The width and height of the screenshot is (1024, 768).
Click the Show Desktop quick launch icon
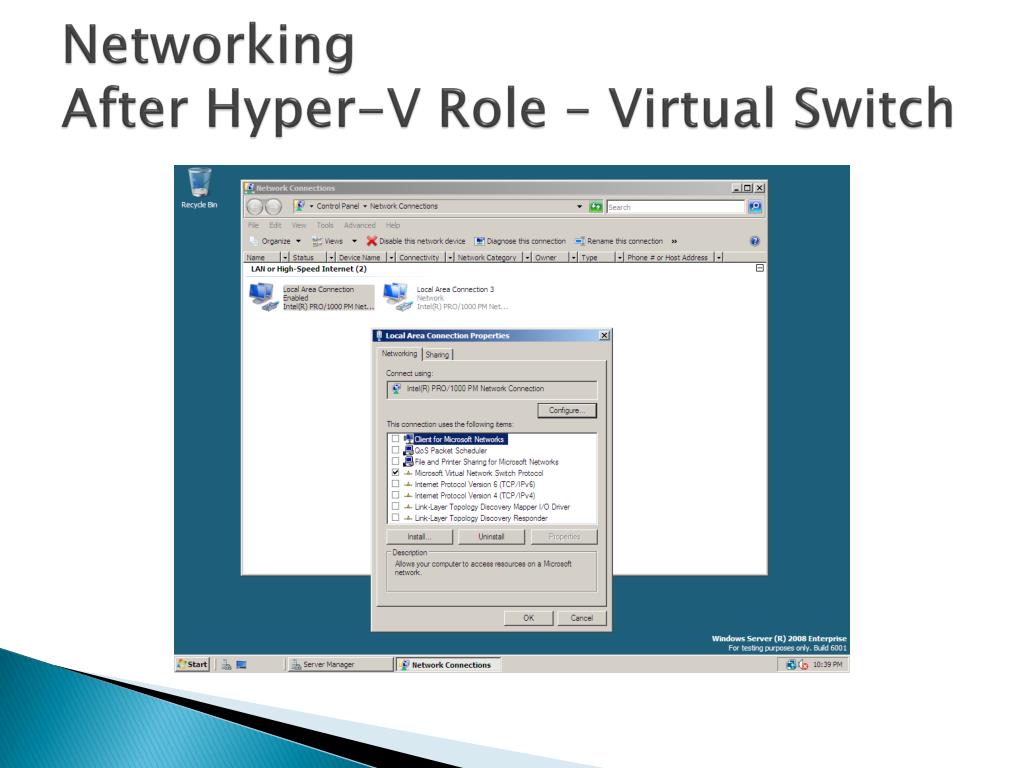click(242, 665)
